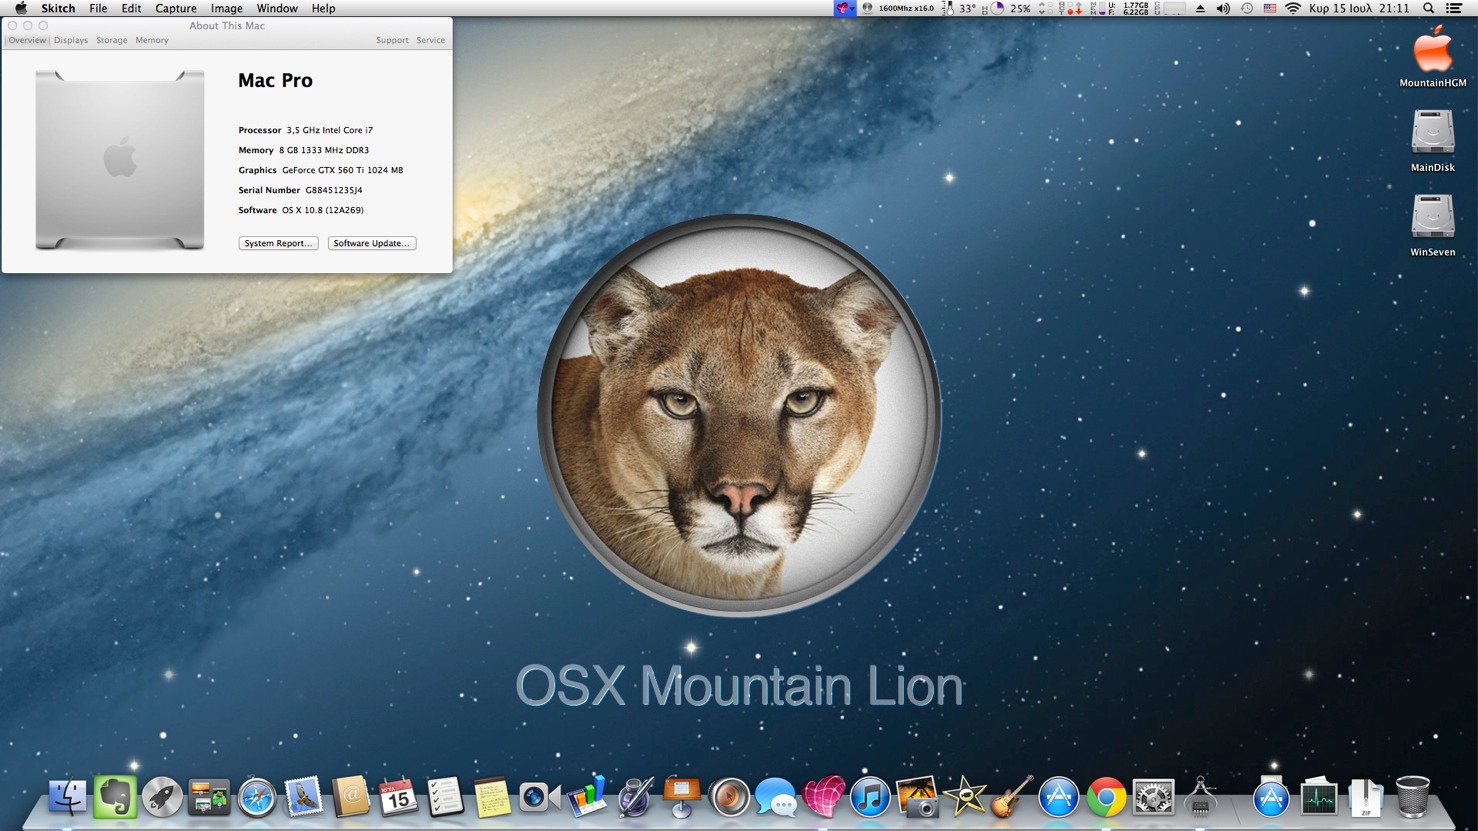Image resolution: width=1478 pixels, height=831 pixels.
Task: Open Finder from the Dock
Action: 67,798
